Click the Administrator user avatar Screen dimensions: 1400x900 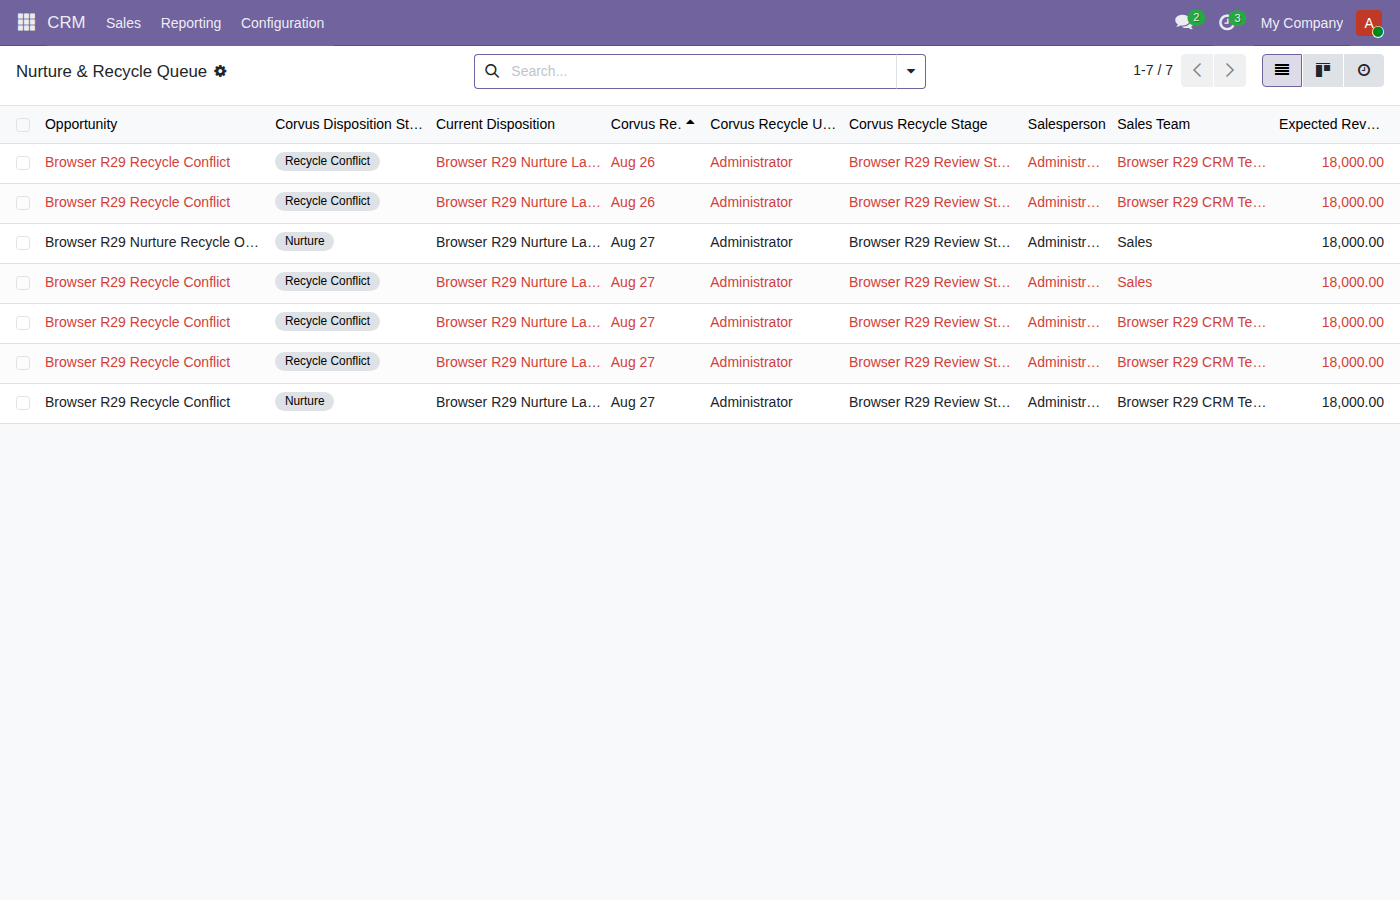pyautogui.click(x=1369, y=23)
